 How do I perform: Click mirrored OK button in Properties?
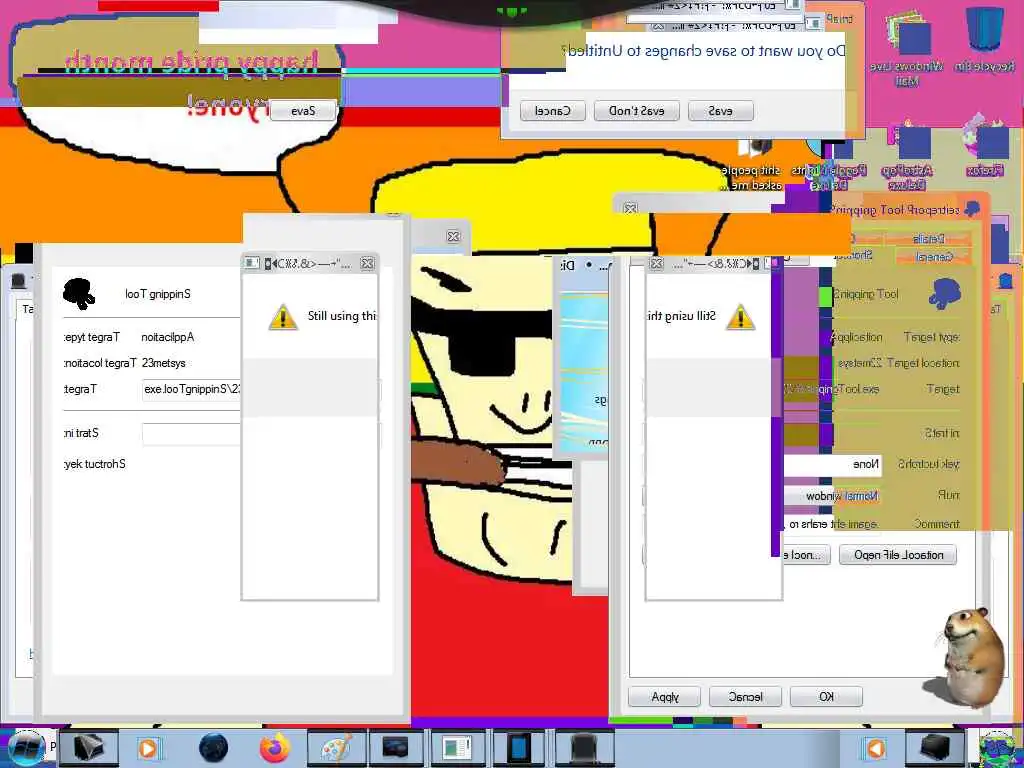(x=826, y=697)
